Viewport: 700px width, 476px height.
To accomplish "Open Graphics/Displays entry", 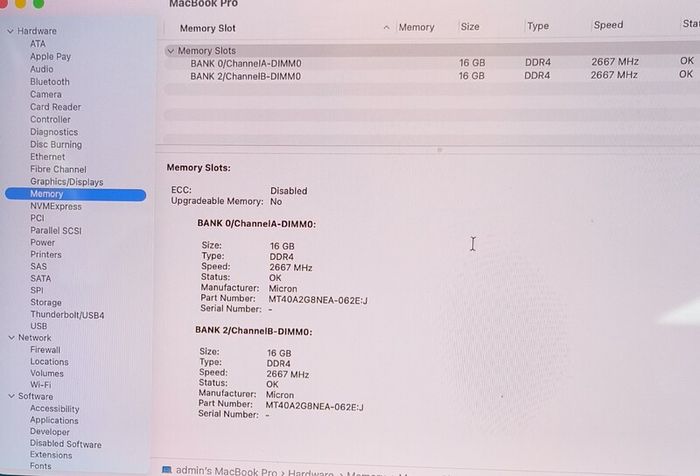I will tap(67, 182).
